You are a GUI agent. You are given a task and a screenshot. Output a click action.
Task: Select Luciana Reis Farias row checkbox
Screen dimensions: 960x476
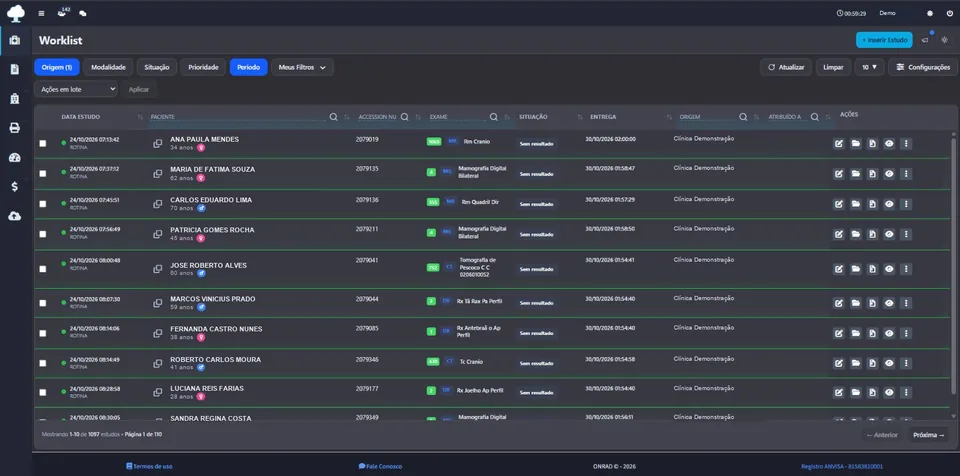(42, 393)
